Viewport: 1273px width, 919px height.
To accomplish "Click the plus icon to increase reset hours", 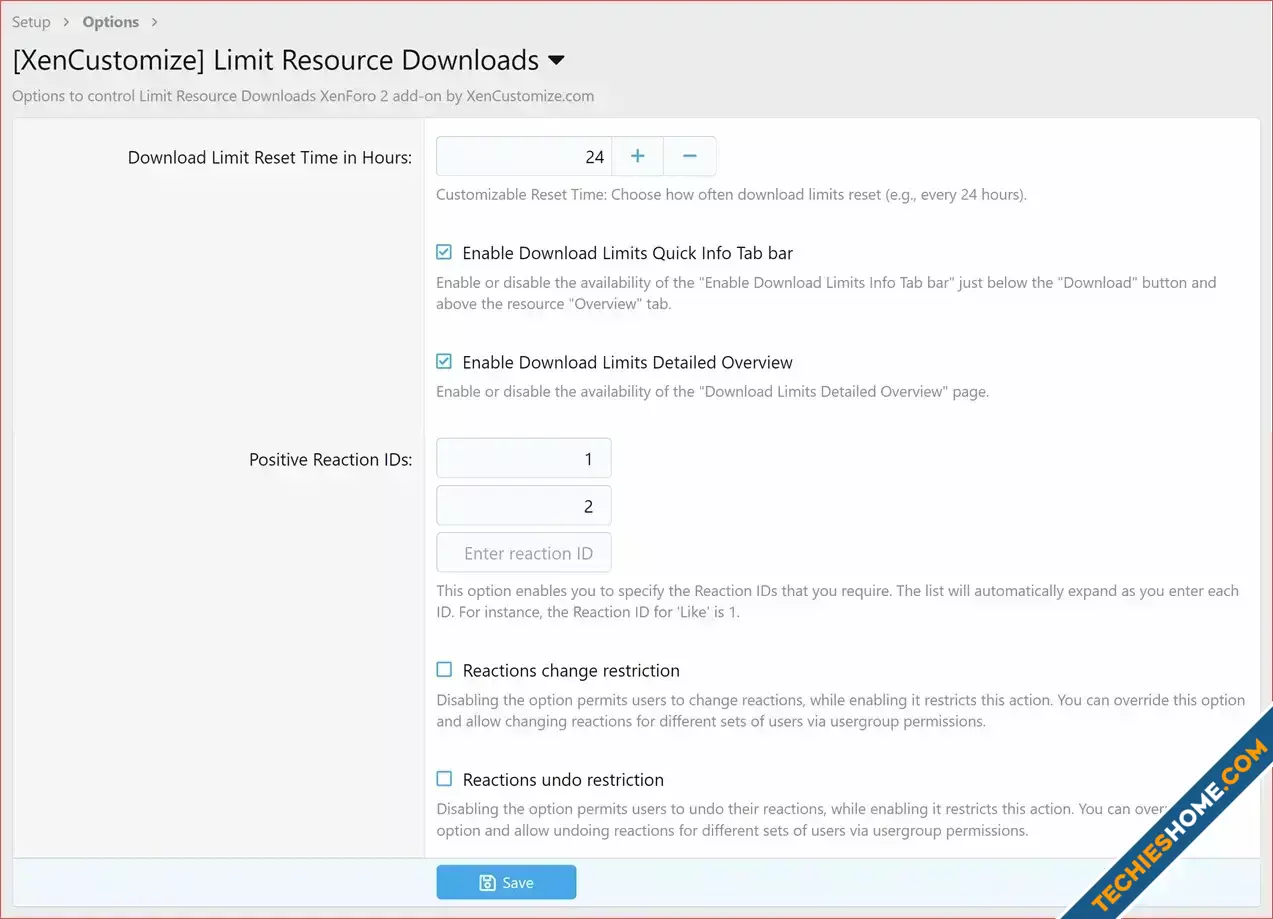I will (x=638, y=157).
